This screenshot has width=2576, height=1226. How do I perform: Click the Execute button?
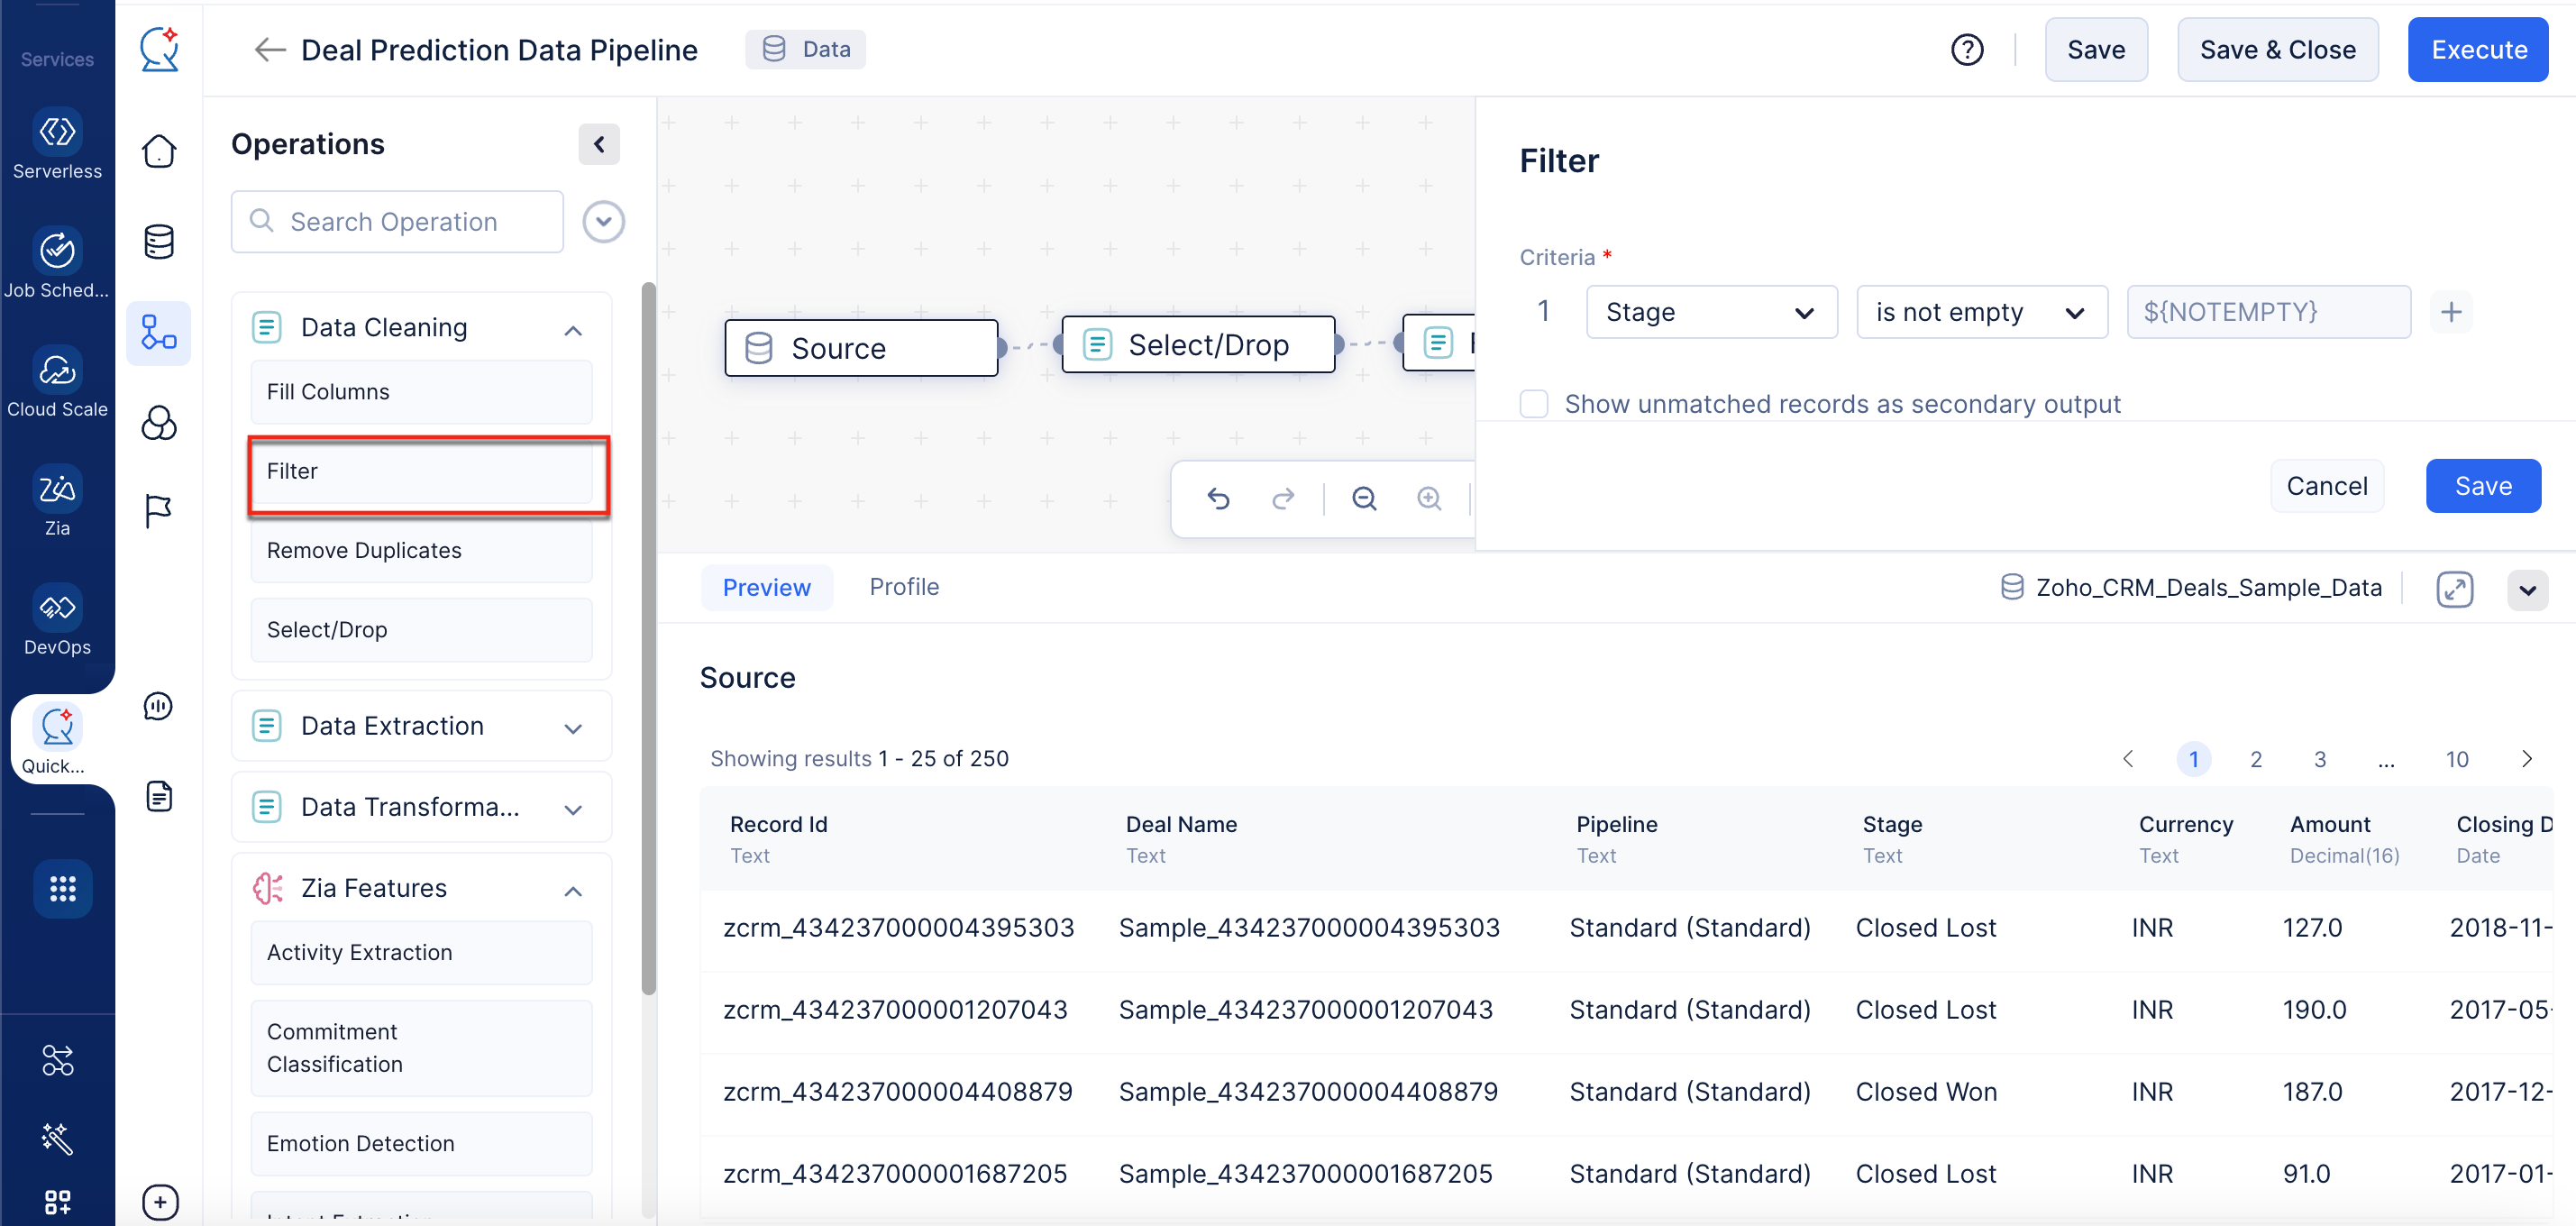click(2478, 50)
